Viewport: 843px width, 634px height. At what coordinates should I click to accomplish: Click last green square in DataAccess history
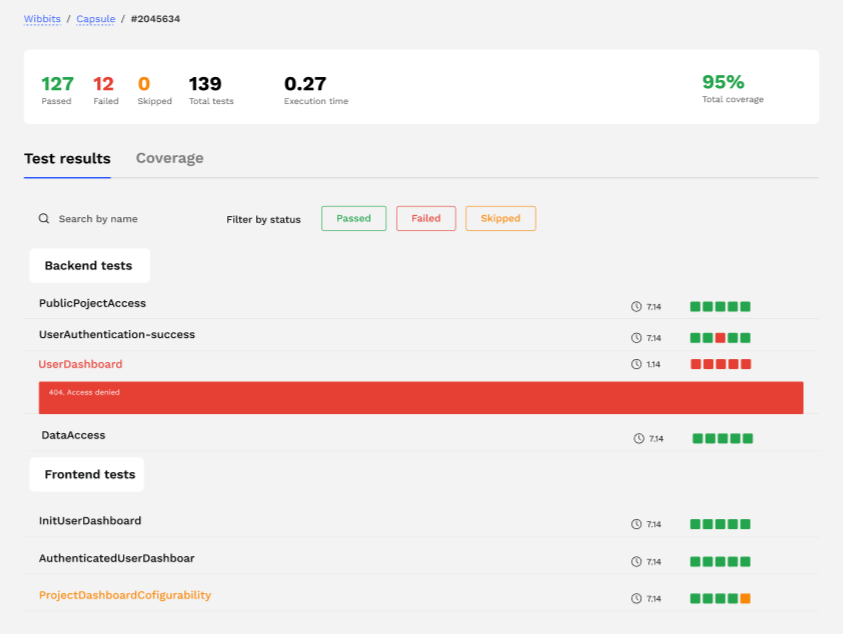point(748,438)
